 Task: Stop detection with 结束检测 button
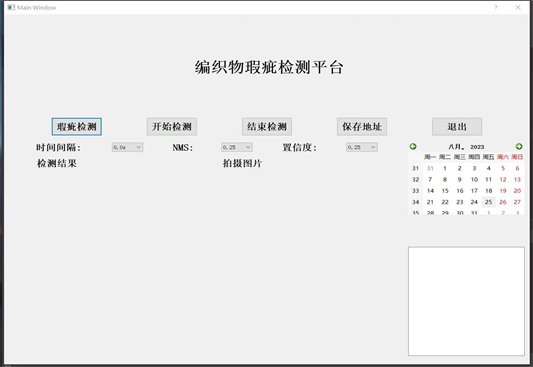[x=267, y=127]
